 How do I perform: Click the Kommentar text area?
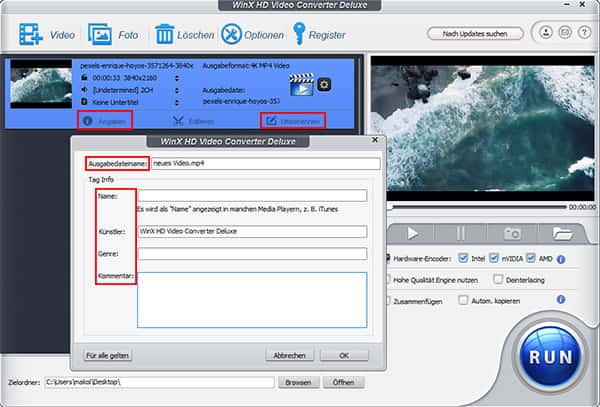click(252, 300)
